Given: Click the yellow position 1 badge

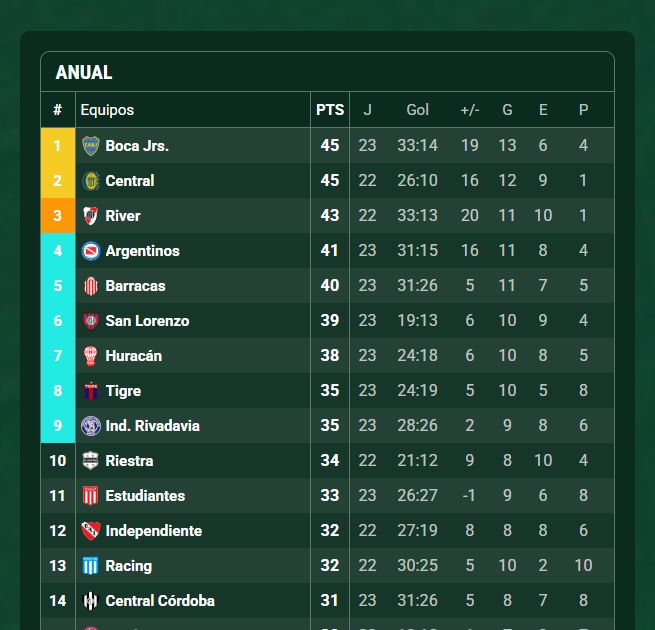Looking at the screenshot, I should click(x=58, y=145).
